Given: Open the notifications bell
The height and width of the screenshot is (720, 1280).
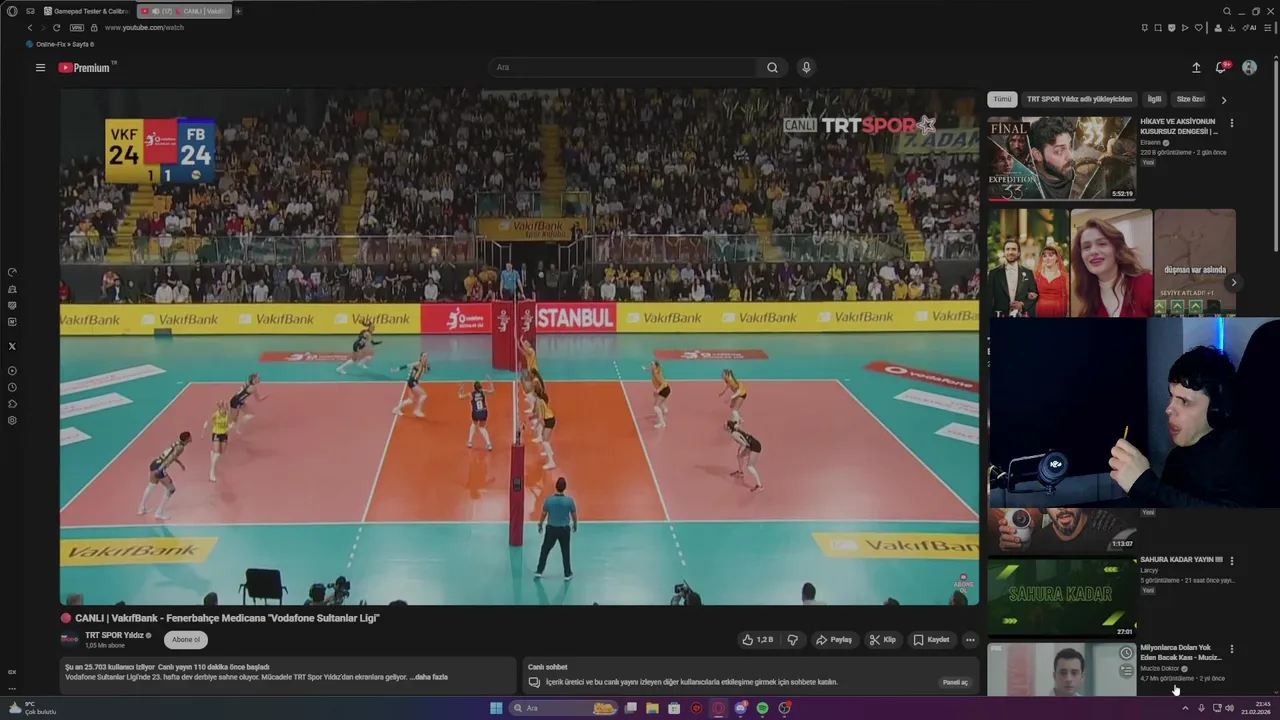Looking at the screenshot, I should pos(1221,68).
